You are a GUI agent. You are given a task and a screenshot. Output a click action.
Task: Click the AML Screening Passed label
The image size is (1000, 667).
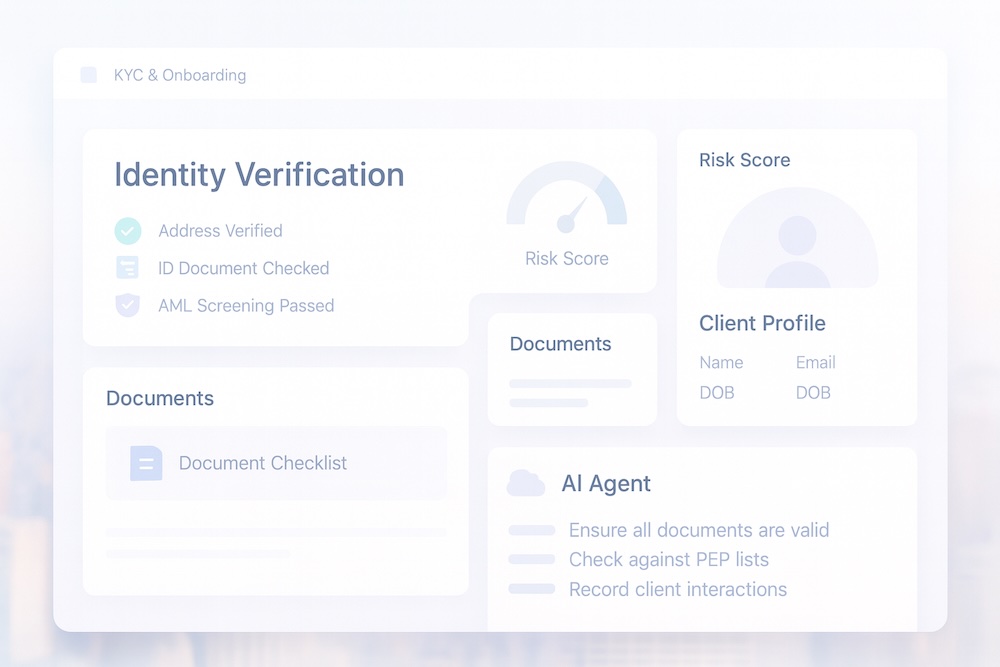click(246, 306)
